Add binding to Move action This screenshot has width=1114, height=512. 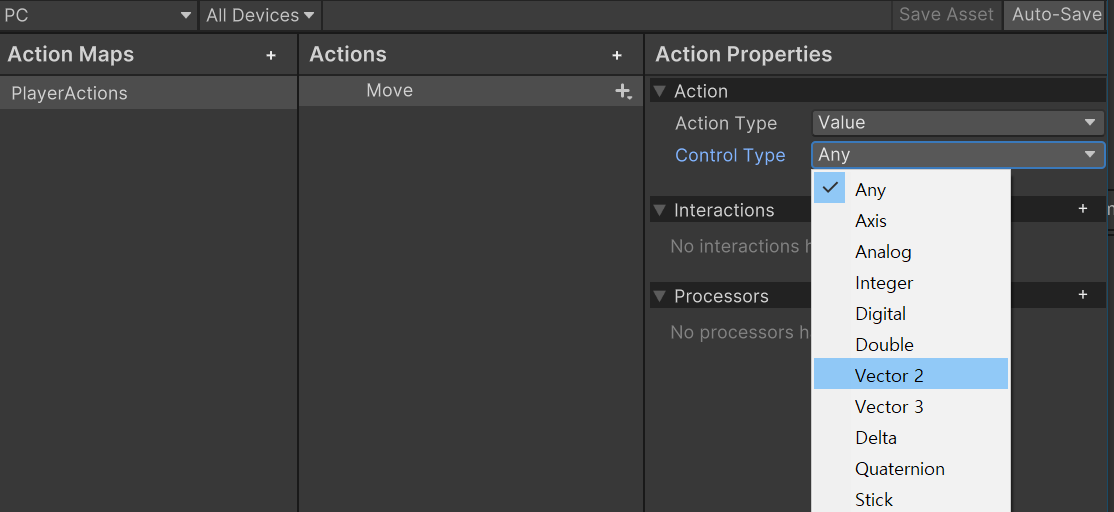(623, 92)
